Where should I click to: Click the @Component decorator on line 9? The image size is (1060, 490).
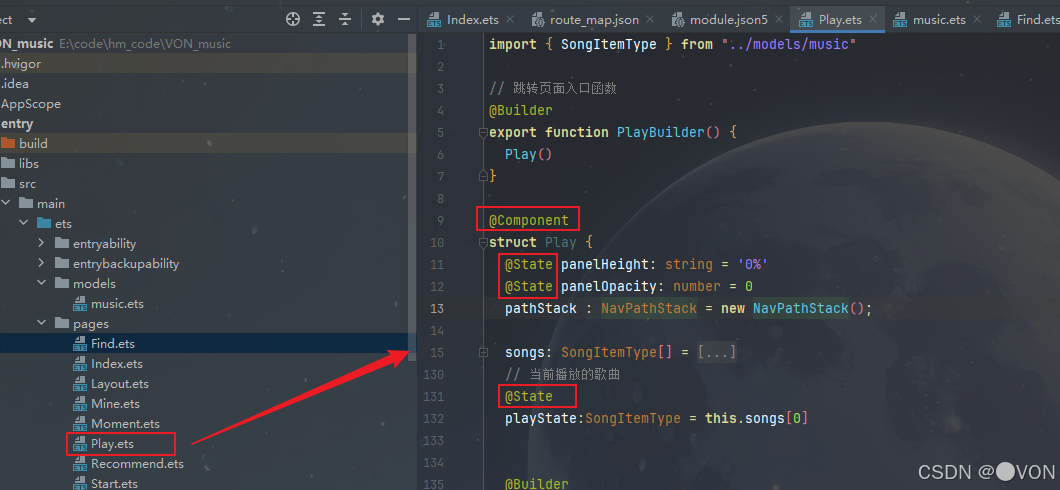point(529,221)
